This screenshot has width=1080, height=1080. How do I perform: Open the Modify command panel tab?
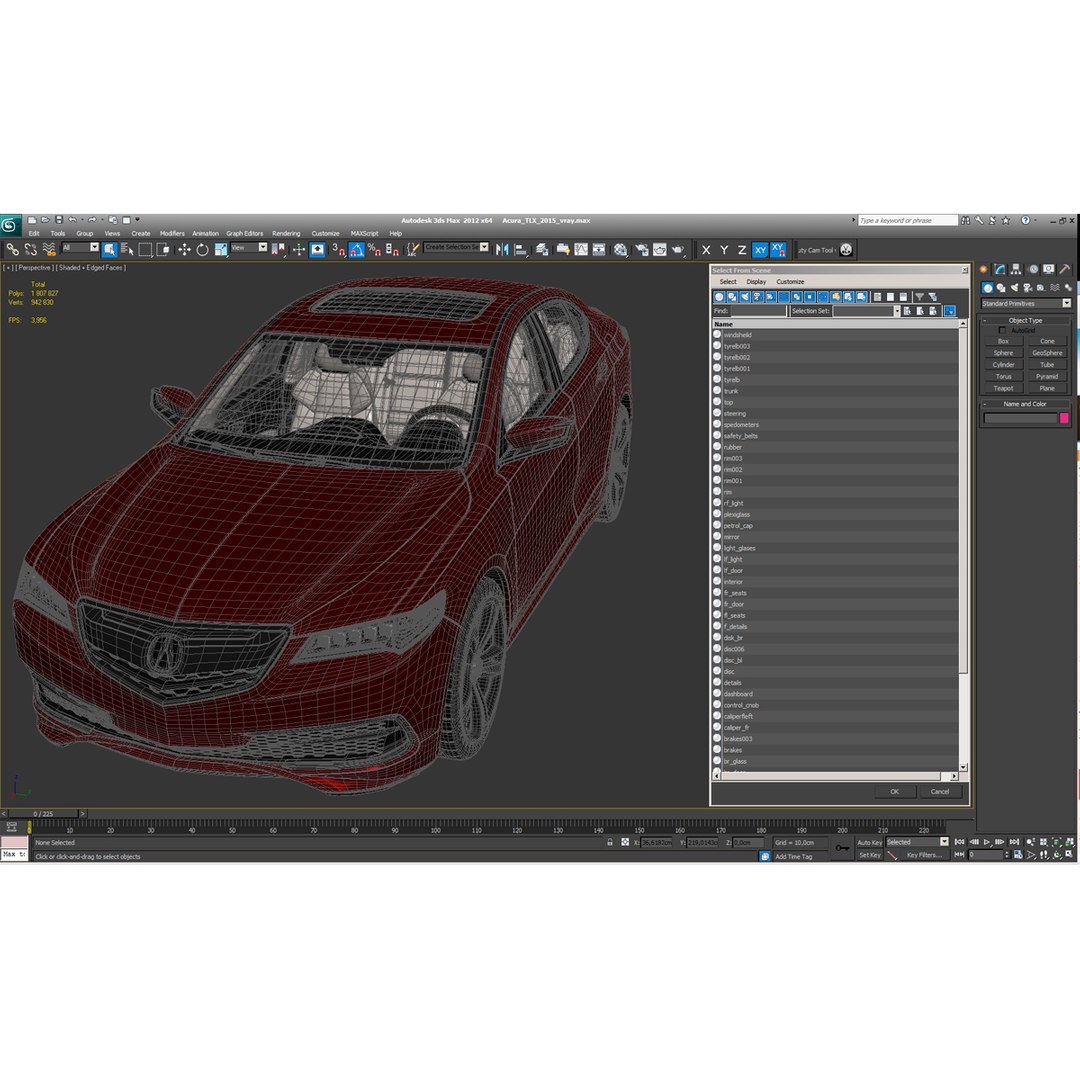click(999, 269)
